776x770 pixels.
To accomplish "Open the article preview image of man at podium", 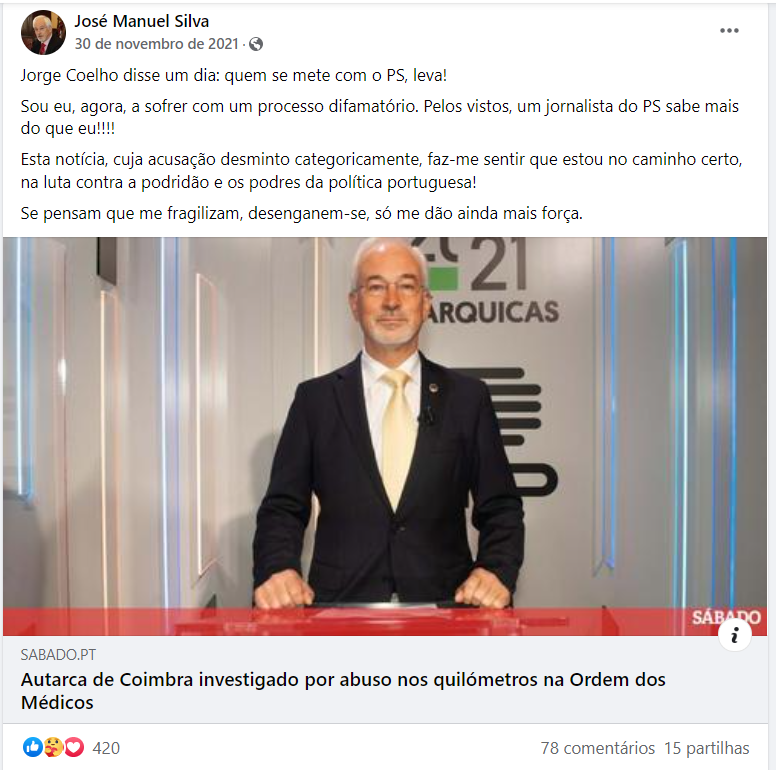I will (385, 436).
